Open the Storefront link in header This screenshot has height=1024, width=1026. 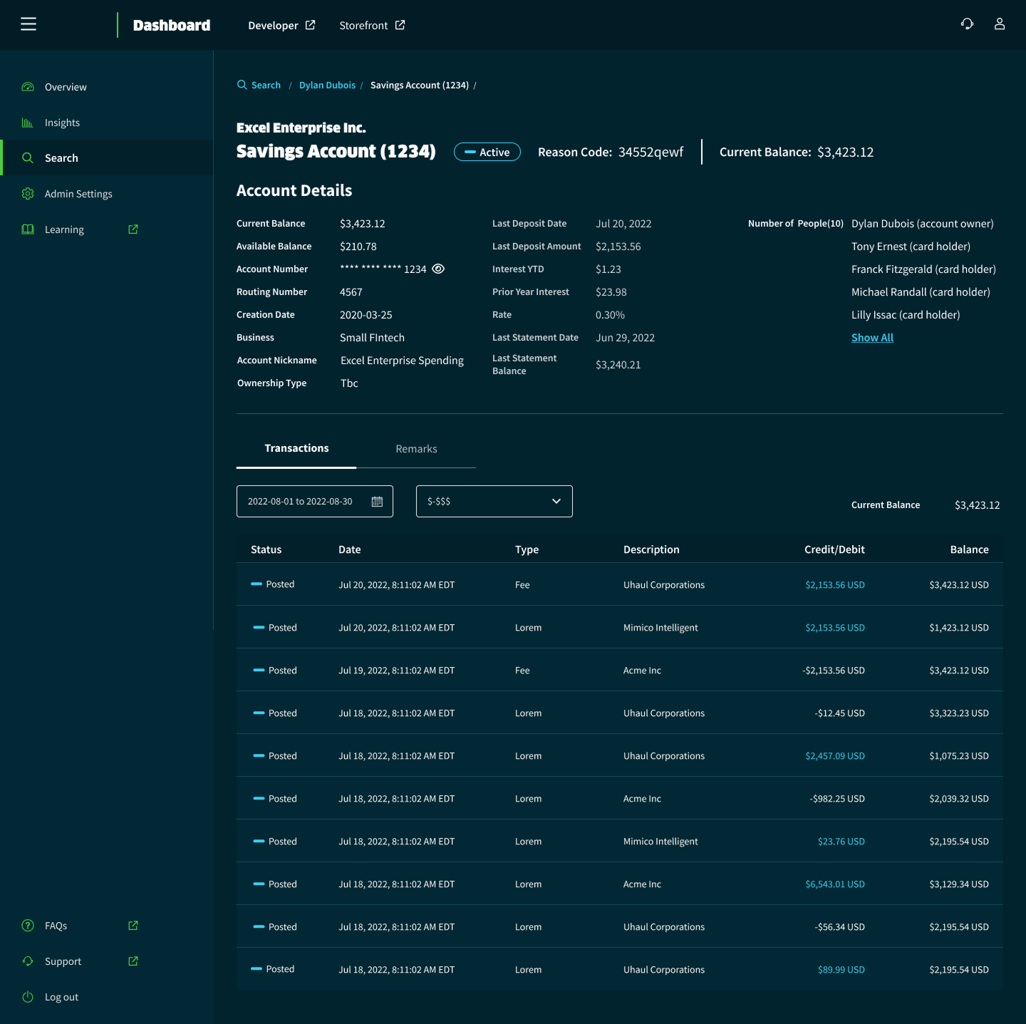click(371, 25)
